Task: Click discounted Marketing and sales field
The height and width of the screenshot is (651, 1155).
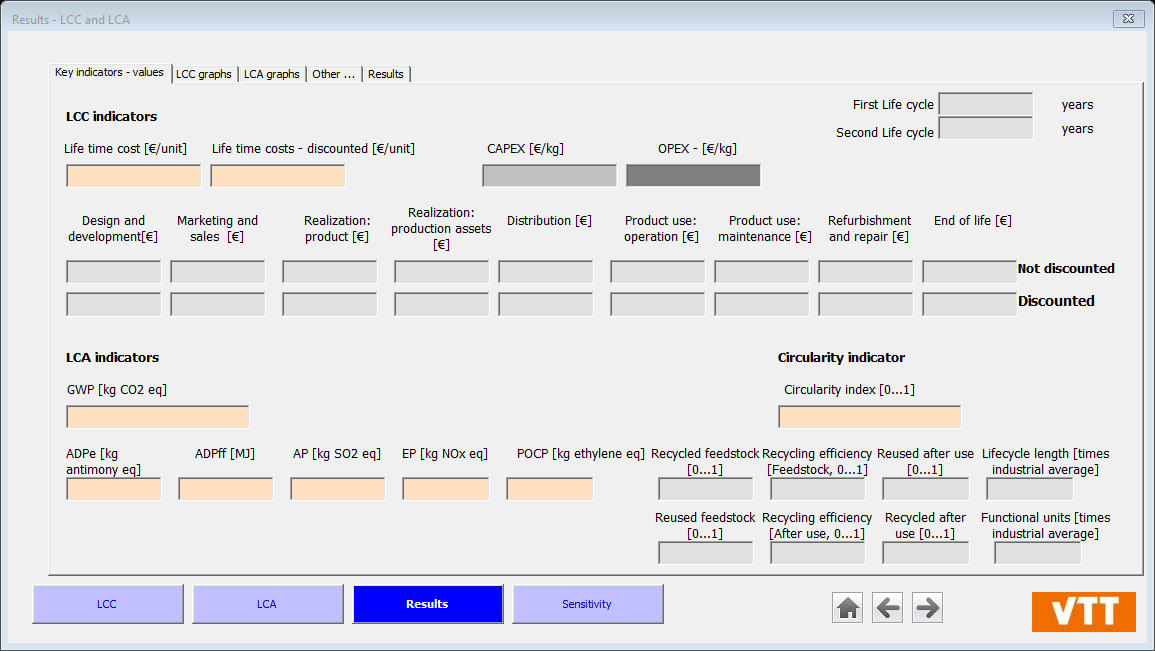Action: click(217, 304)
